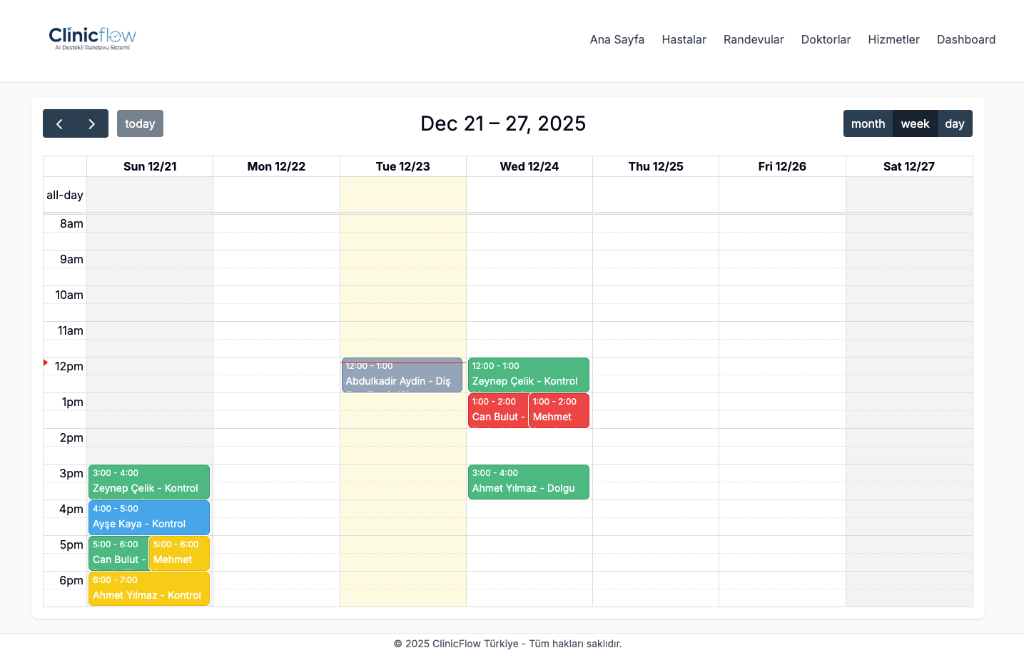Viewport: 1024px width, 660px height.
Task: Select the Ayşe Kaya Kontrol appointment on Sunday
Action: click(148, 517)
